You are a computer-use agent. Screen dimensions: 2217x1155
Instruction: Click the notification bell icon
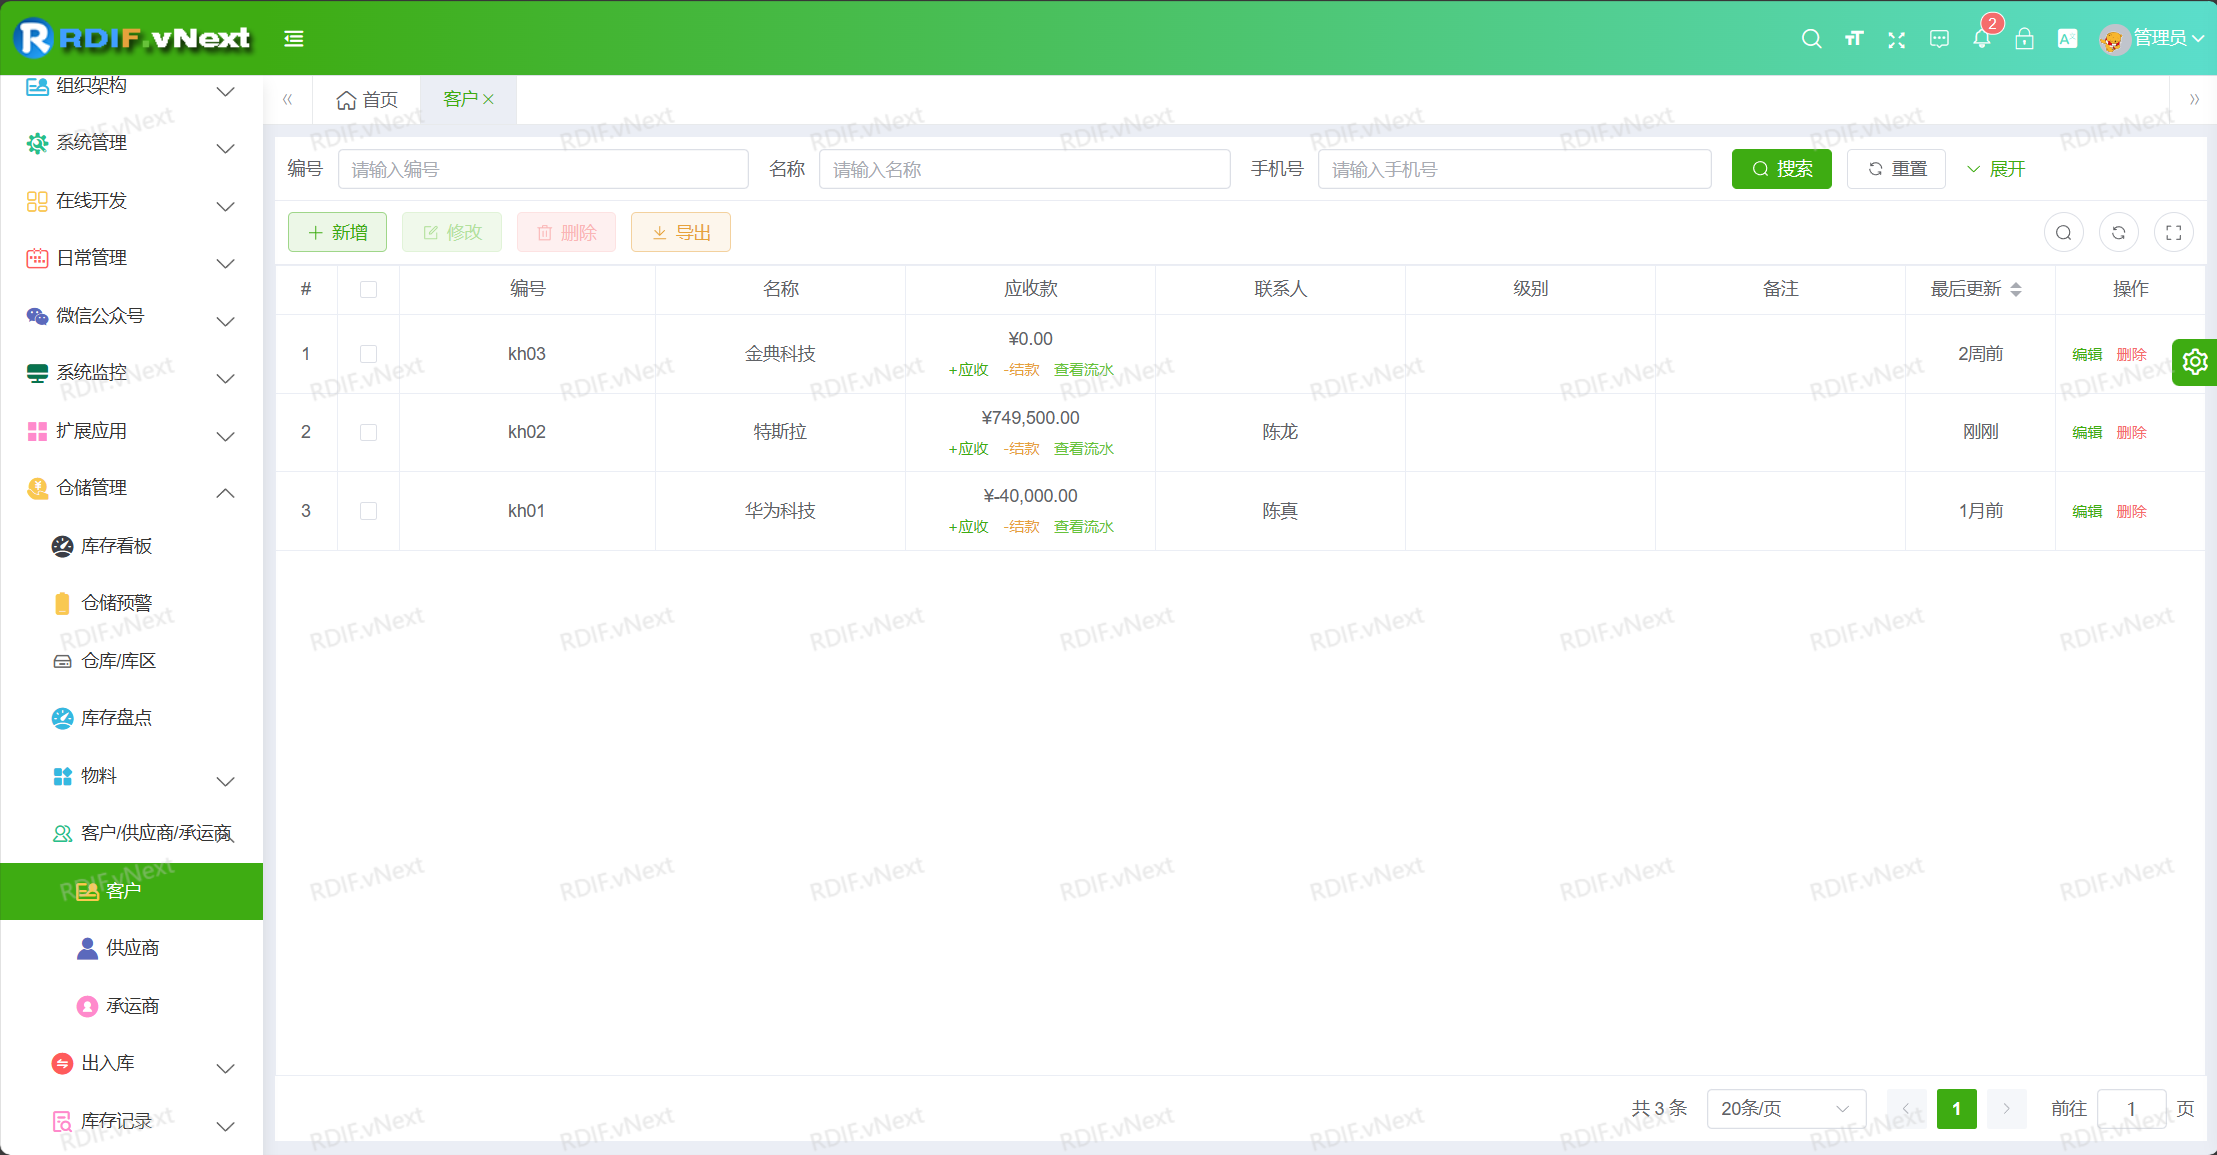click(1981, 39)
